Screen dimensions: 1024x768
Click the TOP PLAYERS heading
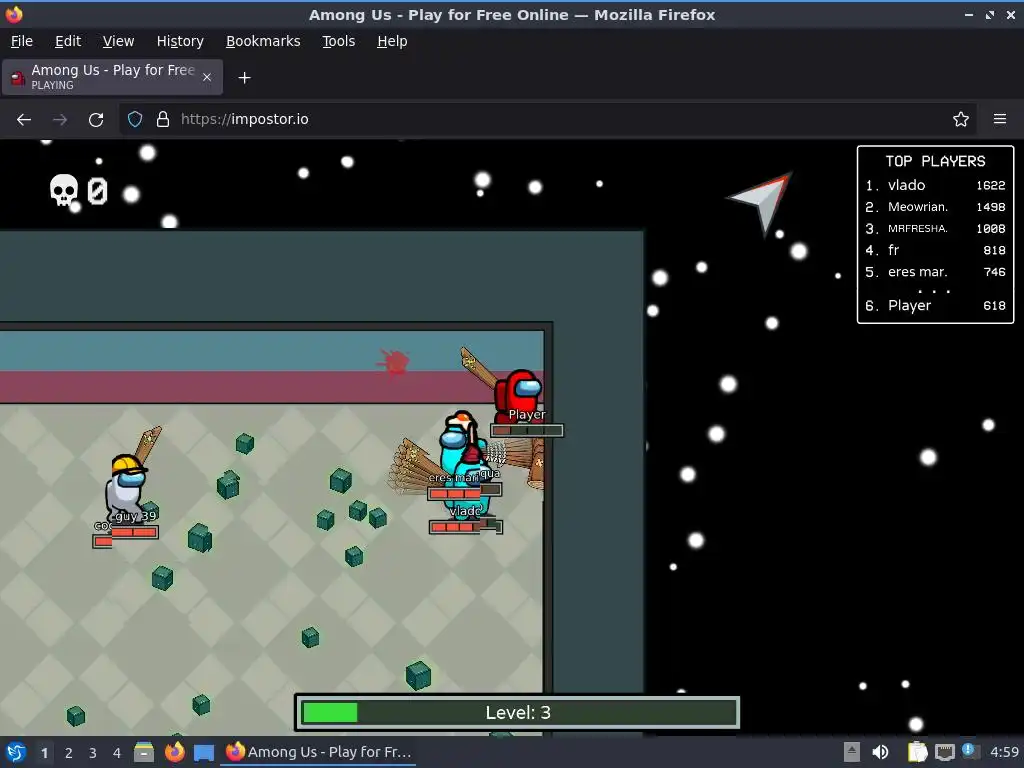[935, 161]
